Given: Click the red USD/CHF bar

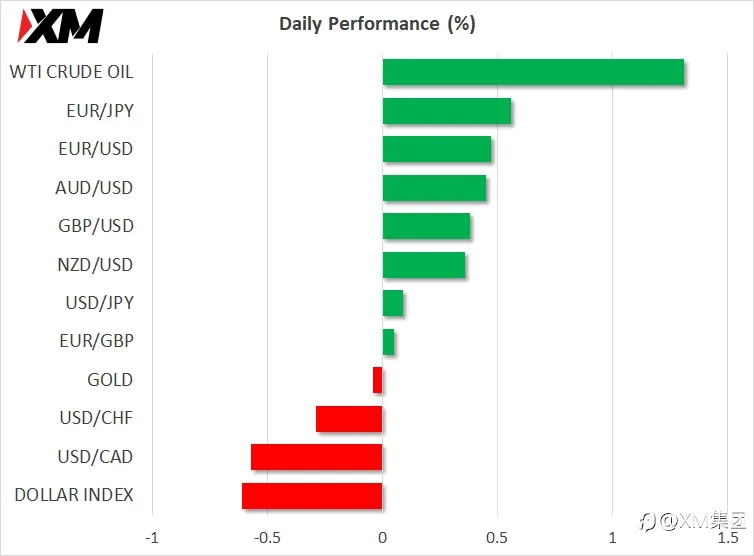Looking at the screenshot, I should click(349, 419).
